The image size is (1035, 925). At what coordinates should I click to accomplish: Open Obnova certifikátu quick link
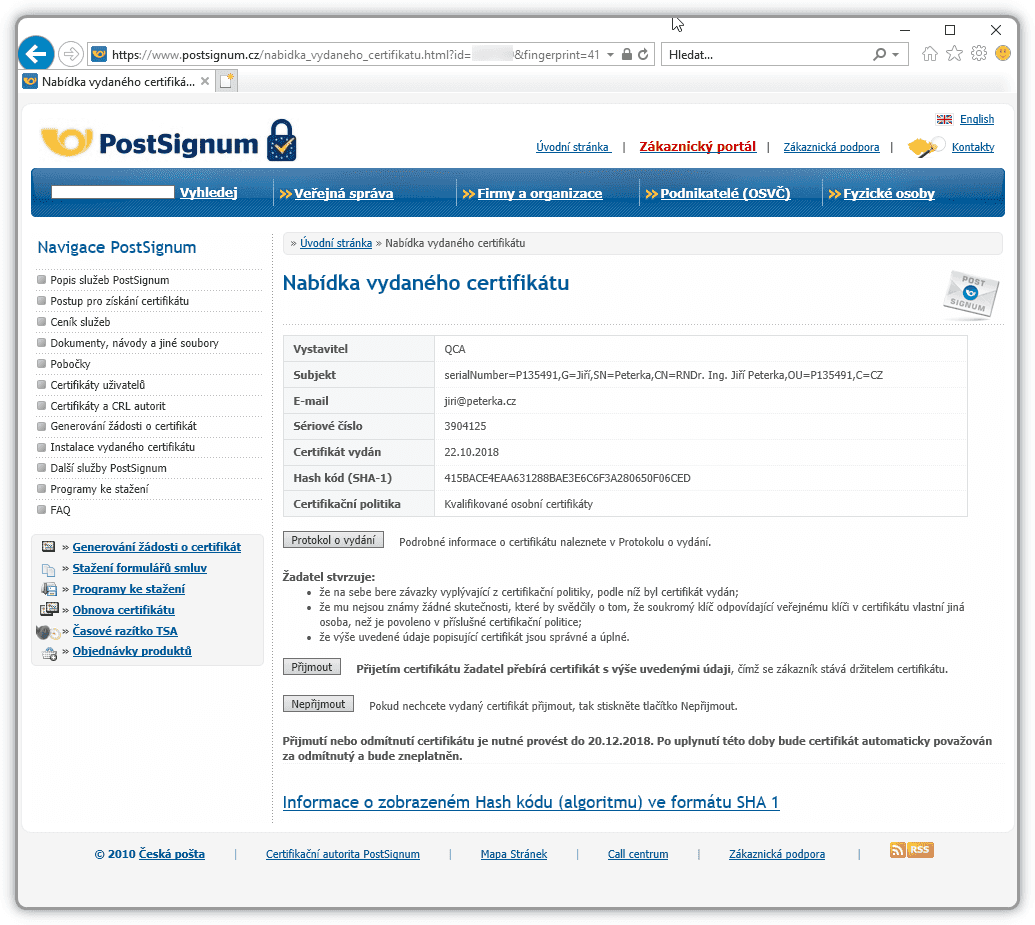123,610
